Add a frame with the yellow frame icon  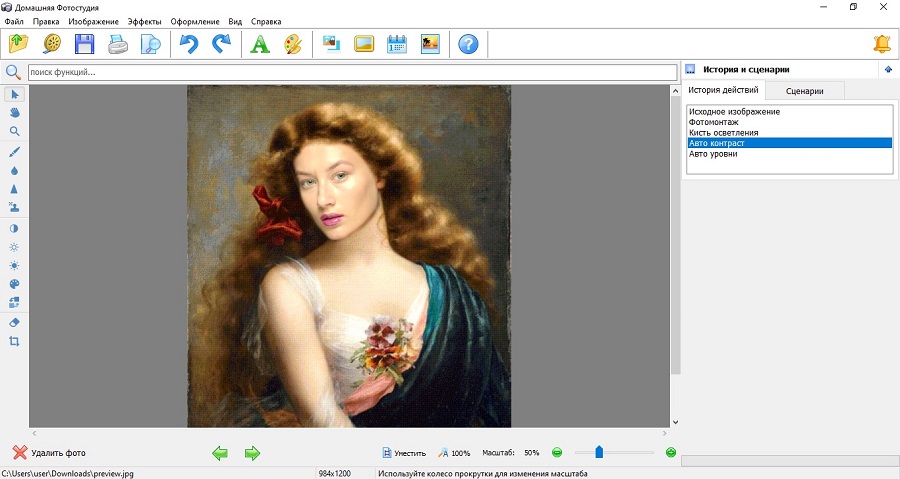[x=364, y=44]
